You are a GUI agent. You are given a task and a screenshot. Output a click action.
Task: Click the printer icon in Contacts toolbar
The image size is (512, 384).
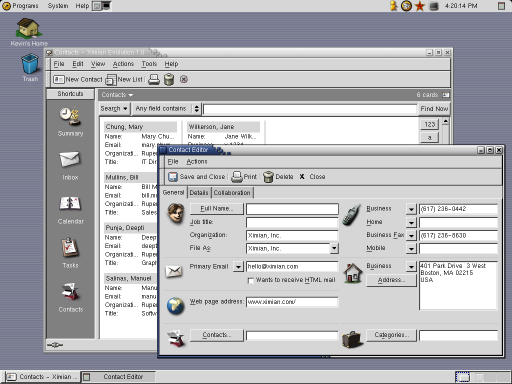point(154,79)
